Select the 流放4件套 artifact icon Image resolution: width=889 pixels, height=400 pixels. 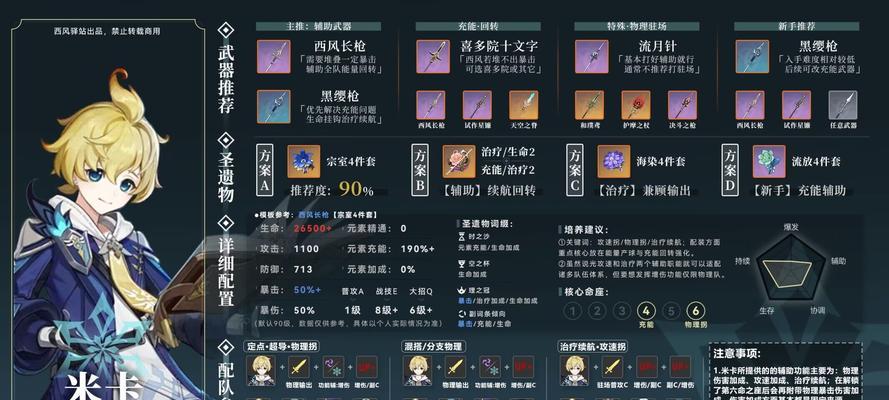(x=769, y=161)
